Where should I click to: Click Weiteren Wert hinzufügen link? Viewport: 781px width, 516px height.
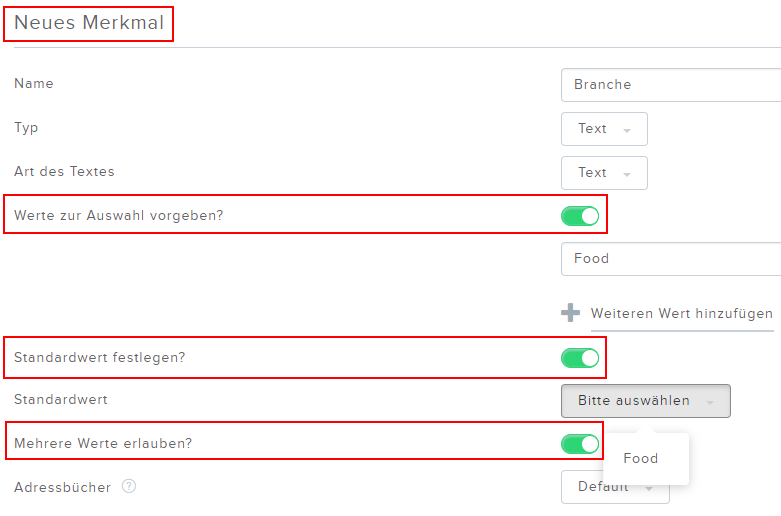[681, 314]
